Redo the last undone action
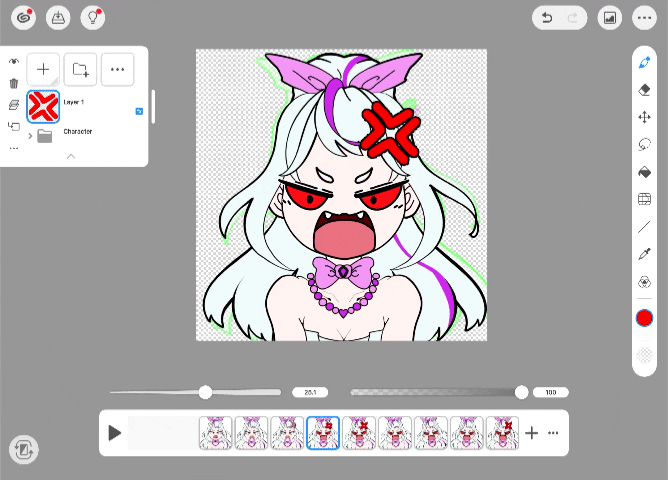 click(573, 18)
